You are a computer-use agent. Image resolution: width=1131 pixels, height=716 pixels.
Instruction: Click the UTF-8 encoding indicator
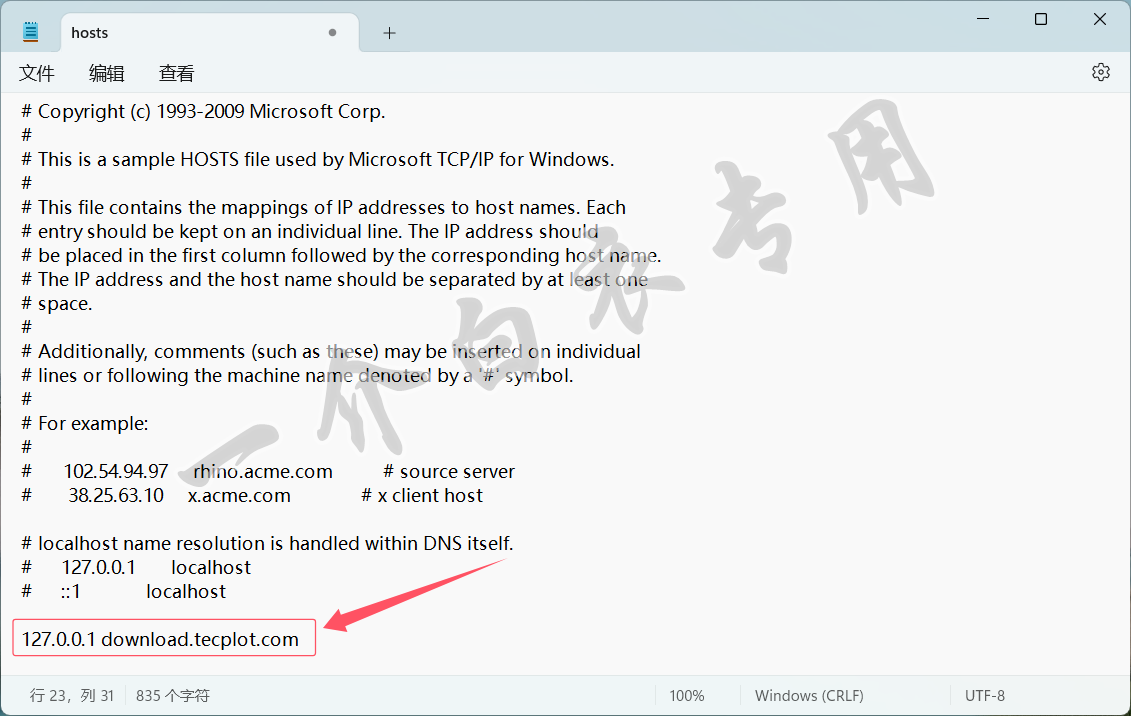(x=985, y=696)
